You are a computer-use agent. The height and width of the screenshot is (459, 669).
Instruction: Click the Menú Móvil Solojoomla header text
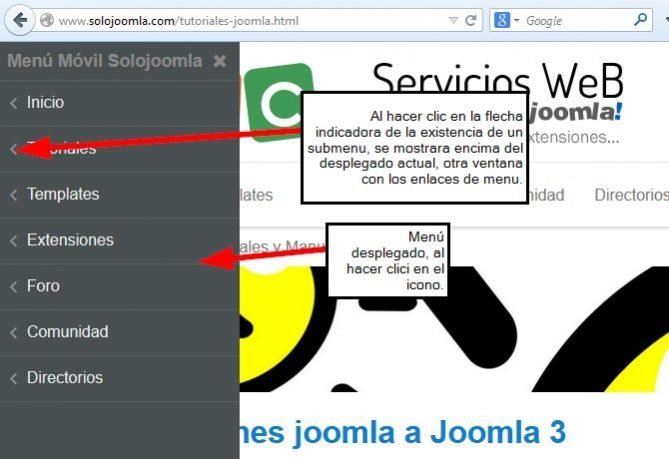point(105,61)
